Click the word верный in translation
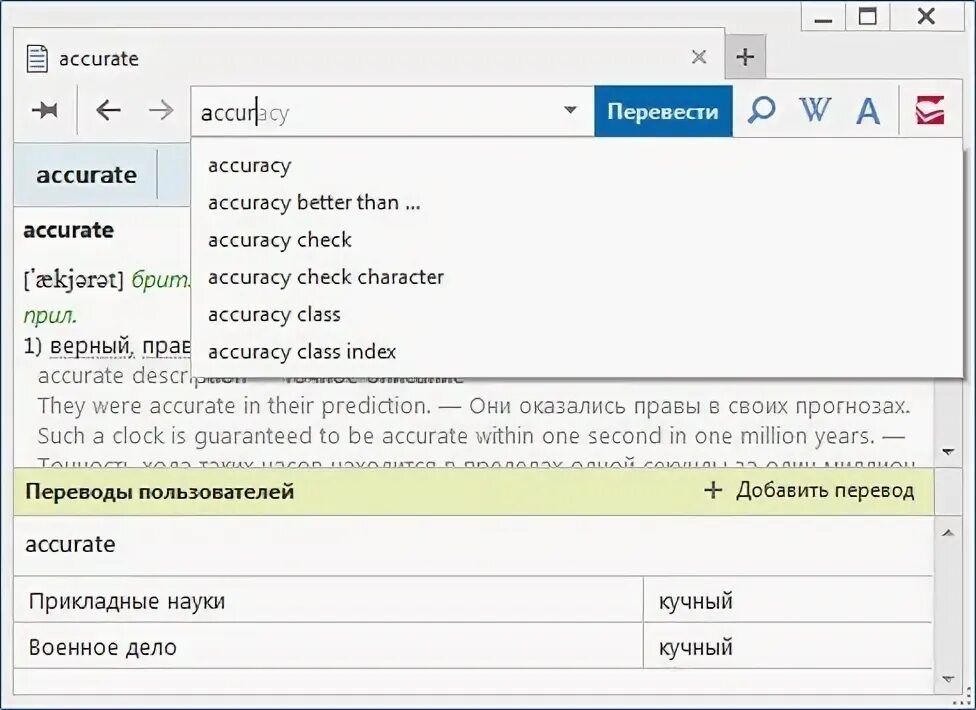Image resolution: width=976 pixels, height=710 pixels. tap(90, 345)
